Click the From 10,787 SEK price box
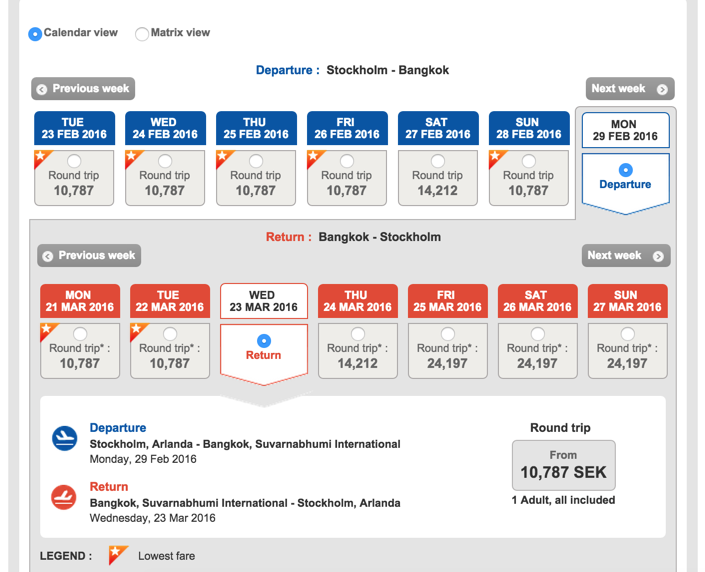The image size is (705, 572). coord(563,465)
